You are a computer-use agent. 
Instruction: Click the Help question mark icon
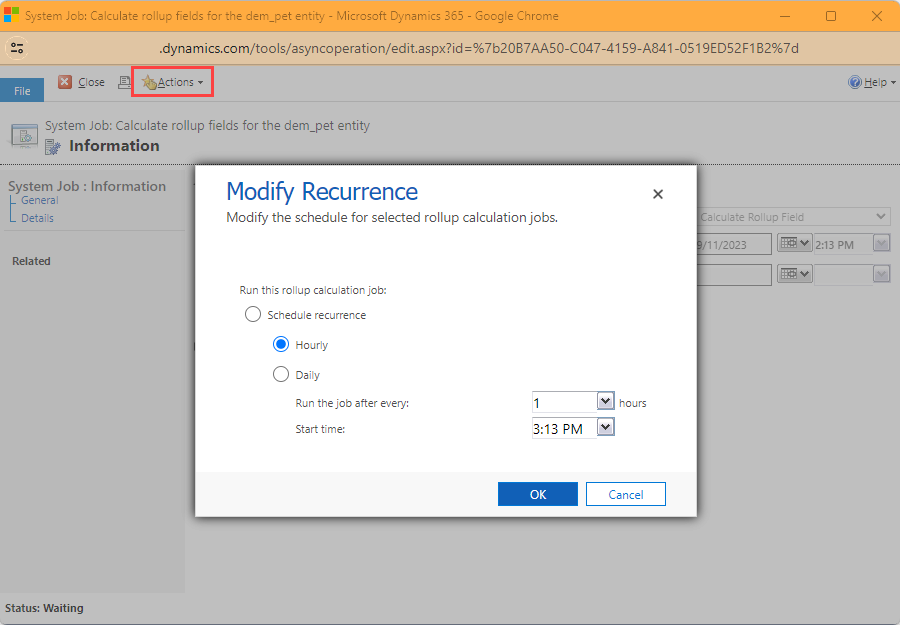pyautogui.click(x=855, y=82)
